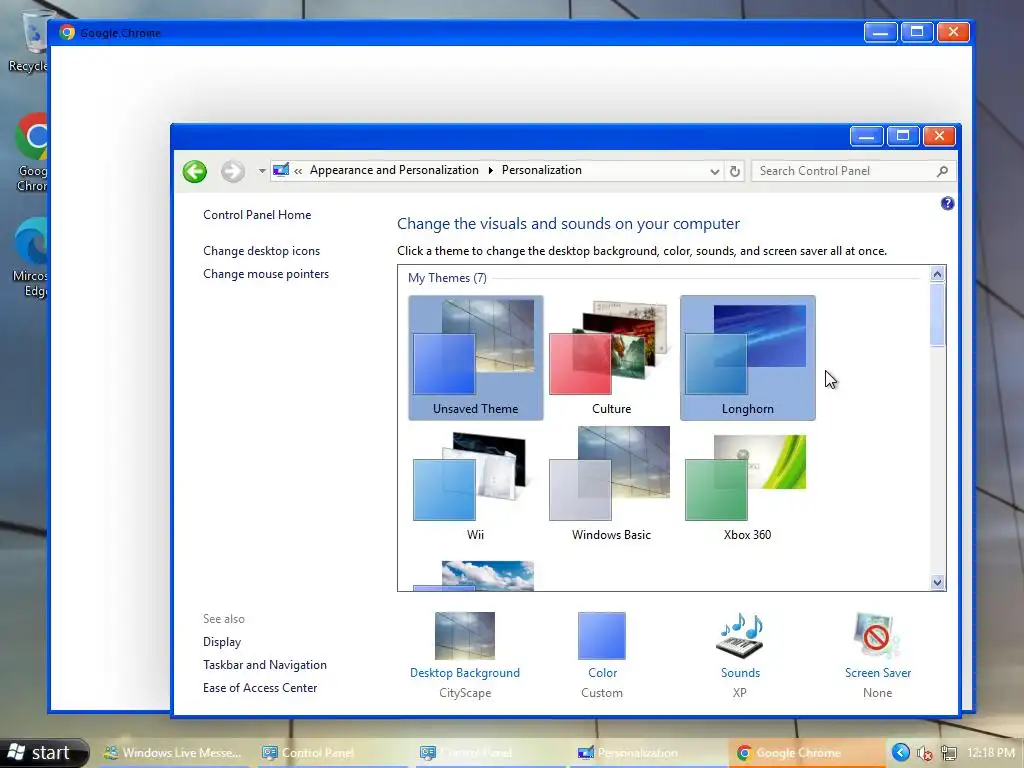
Task: Minimize the Personalization window
Action: [867, 136]
